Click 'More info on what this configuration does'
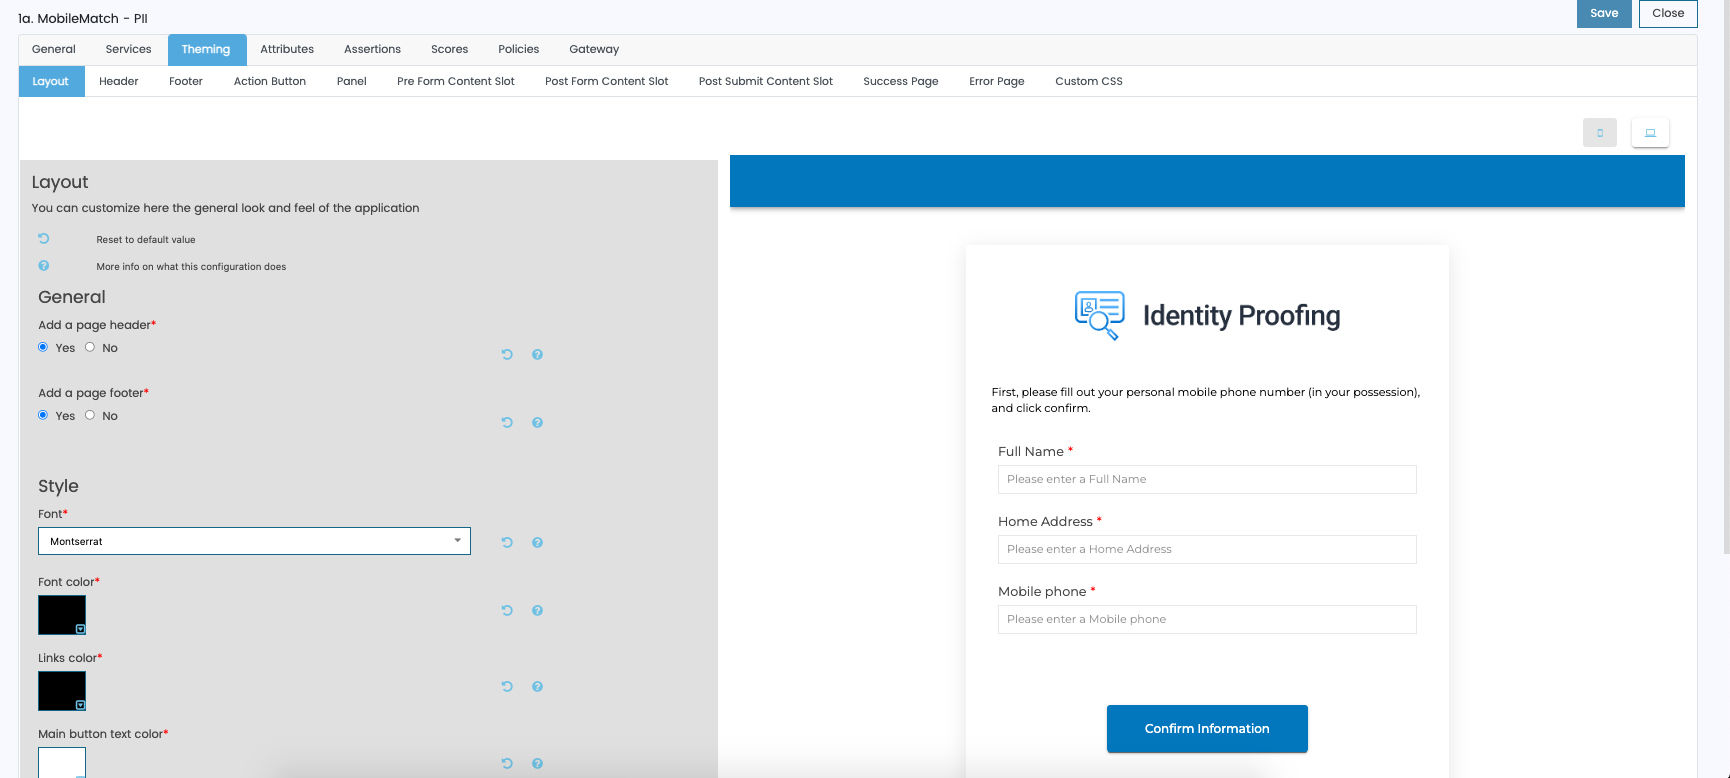This screenshot has width=1730, height=778. [191, 267]
